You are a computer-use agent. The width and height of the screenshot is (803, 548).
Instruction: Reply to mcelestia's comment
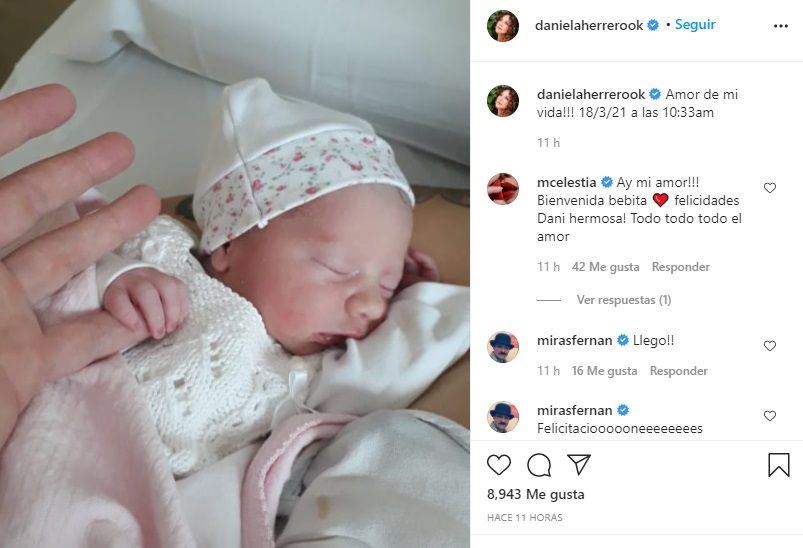tap(681, 267)
